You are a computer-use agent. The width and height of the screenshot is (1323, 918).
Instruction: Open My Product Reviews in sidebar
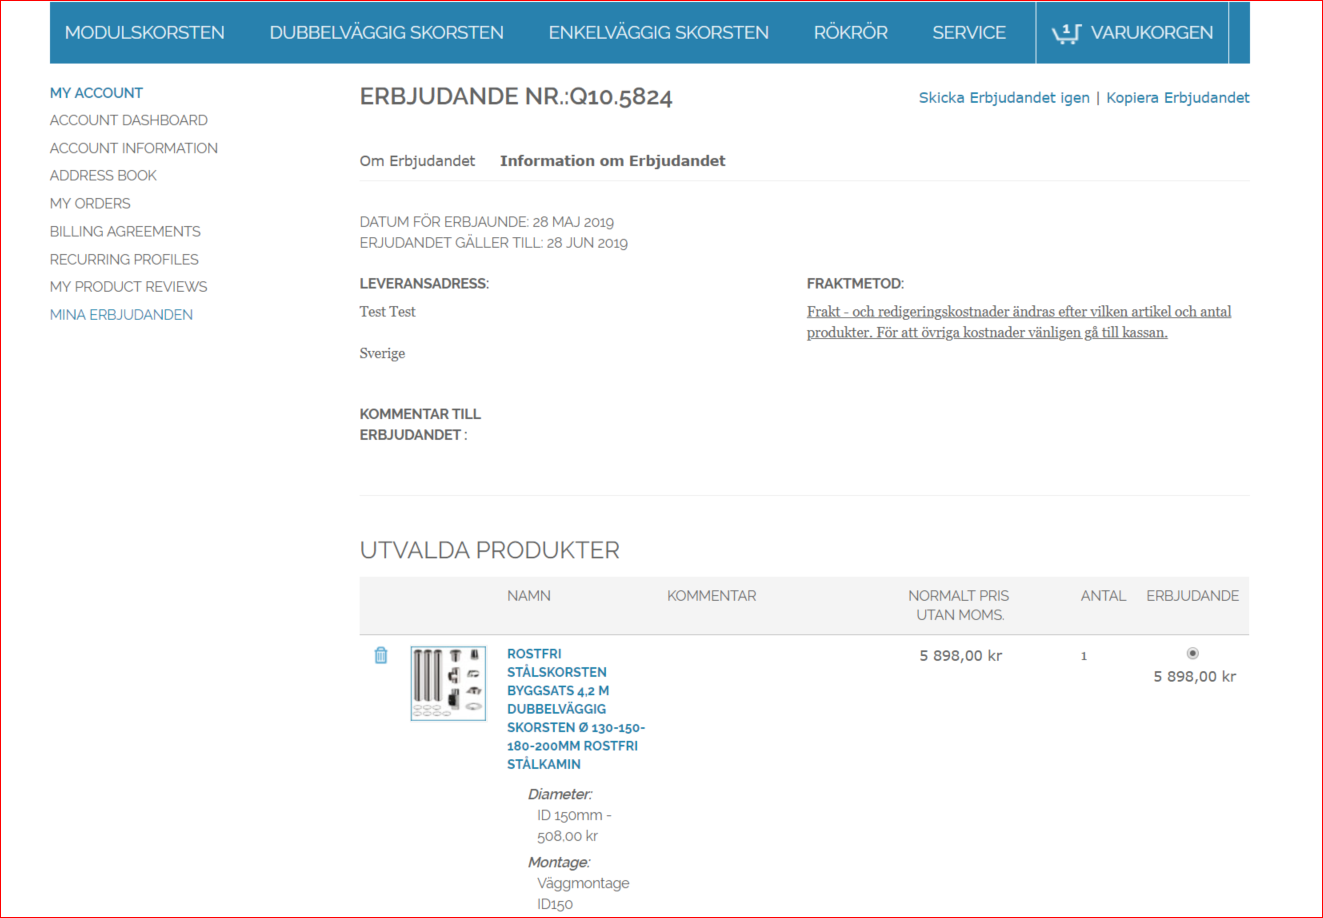coord(129,287)
